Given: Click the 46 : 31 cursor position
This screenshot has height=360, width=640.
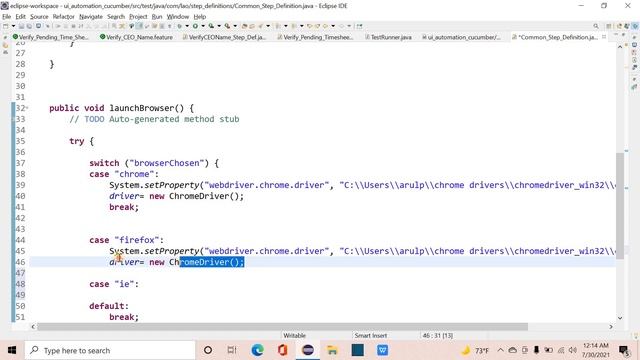Looking at the screenshot, I should pyautogui.click(x=438, y=336).
